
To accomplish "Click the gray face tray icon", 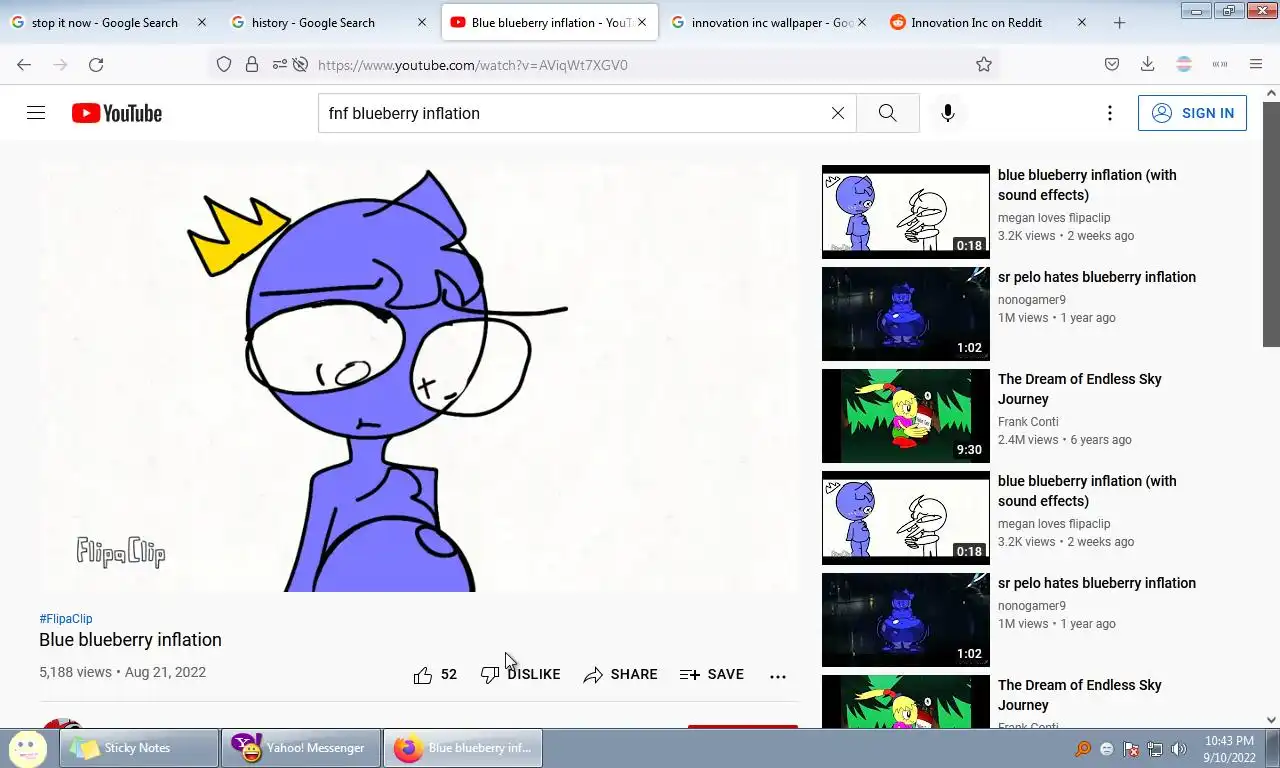I will tap(1107, 749).
